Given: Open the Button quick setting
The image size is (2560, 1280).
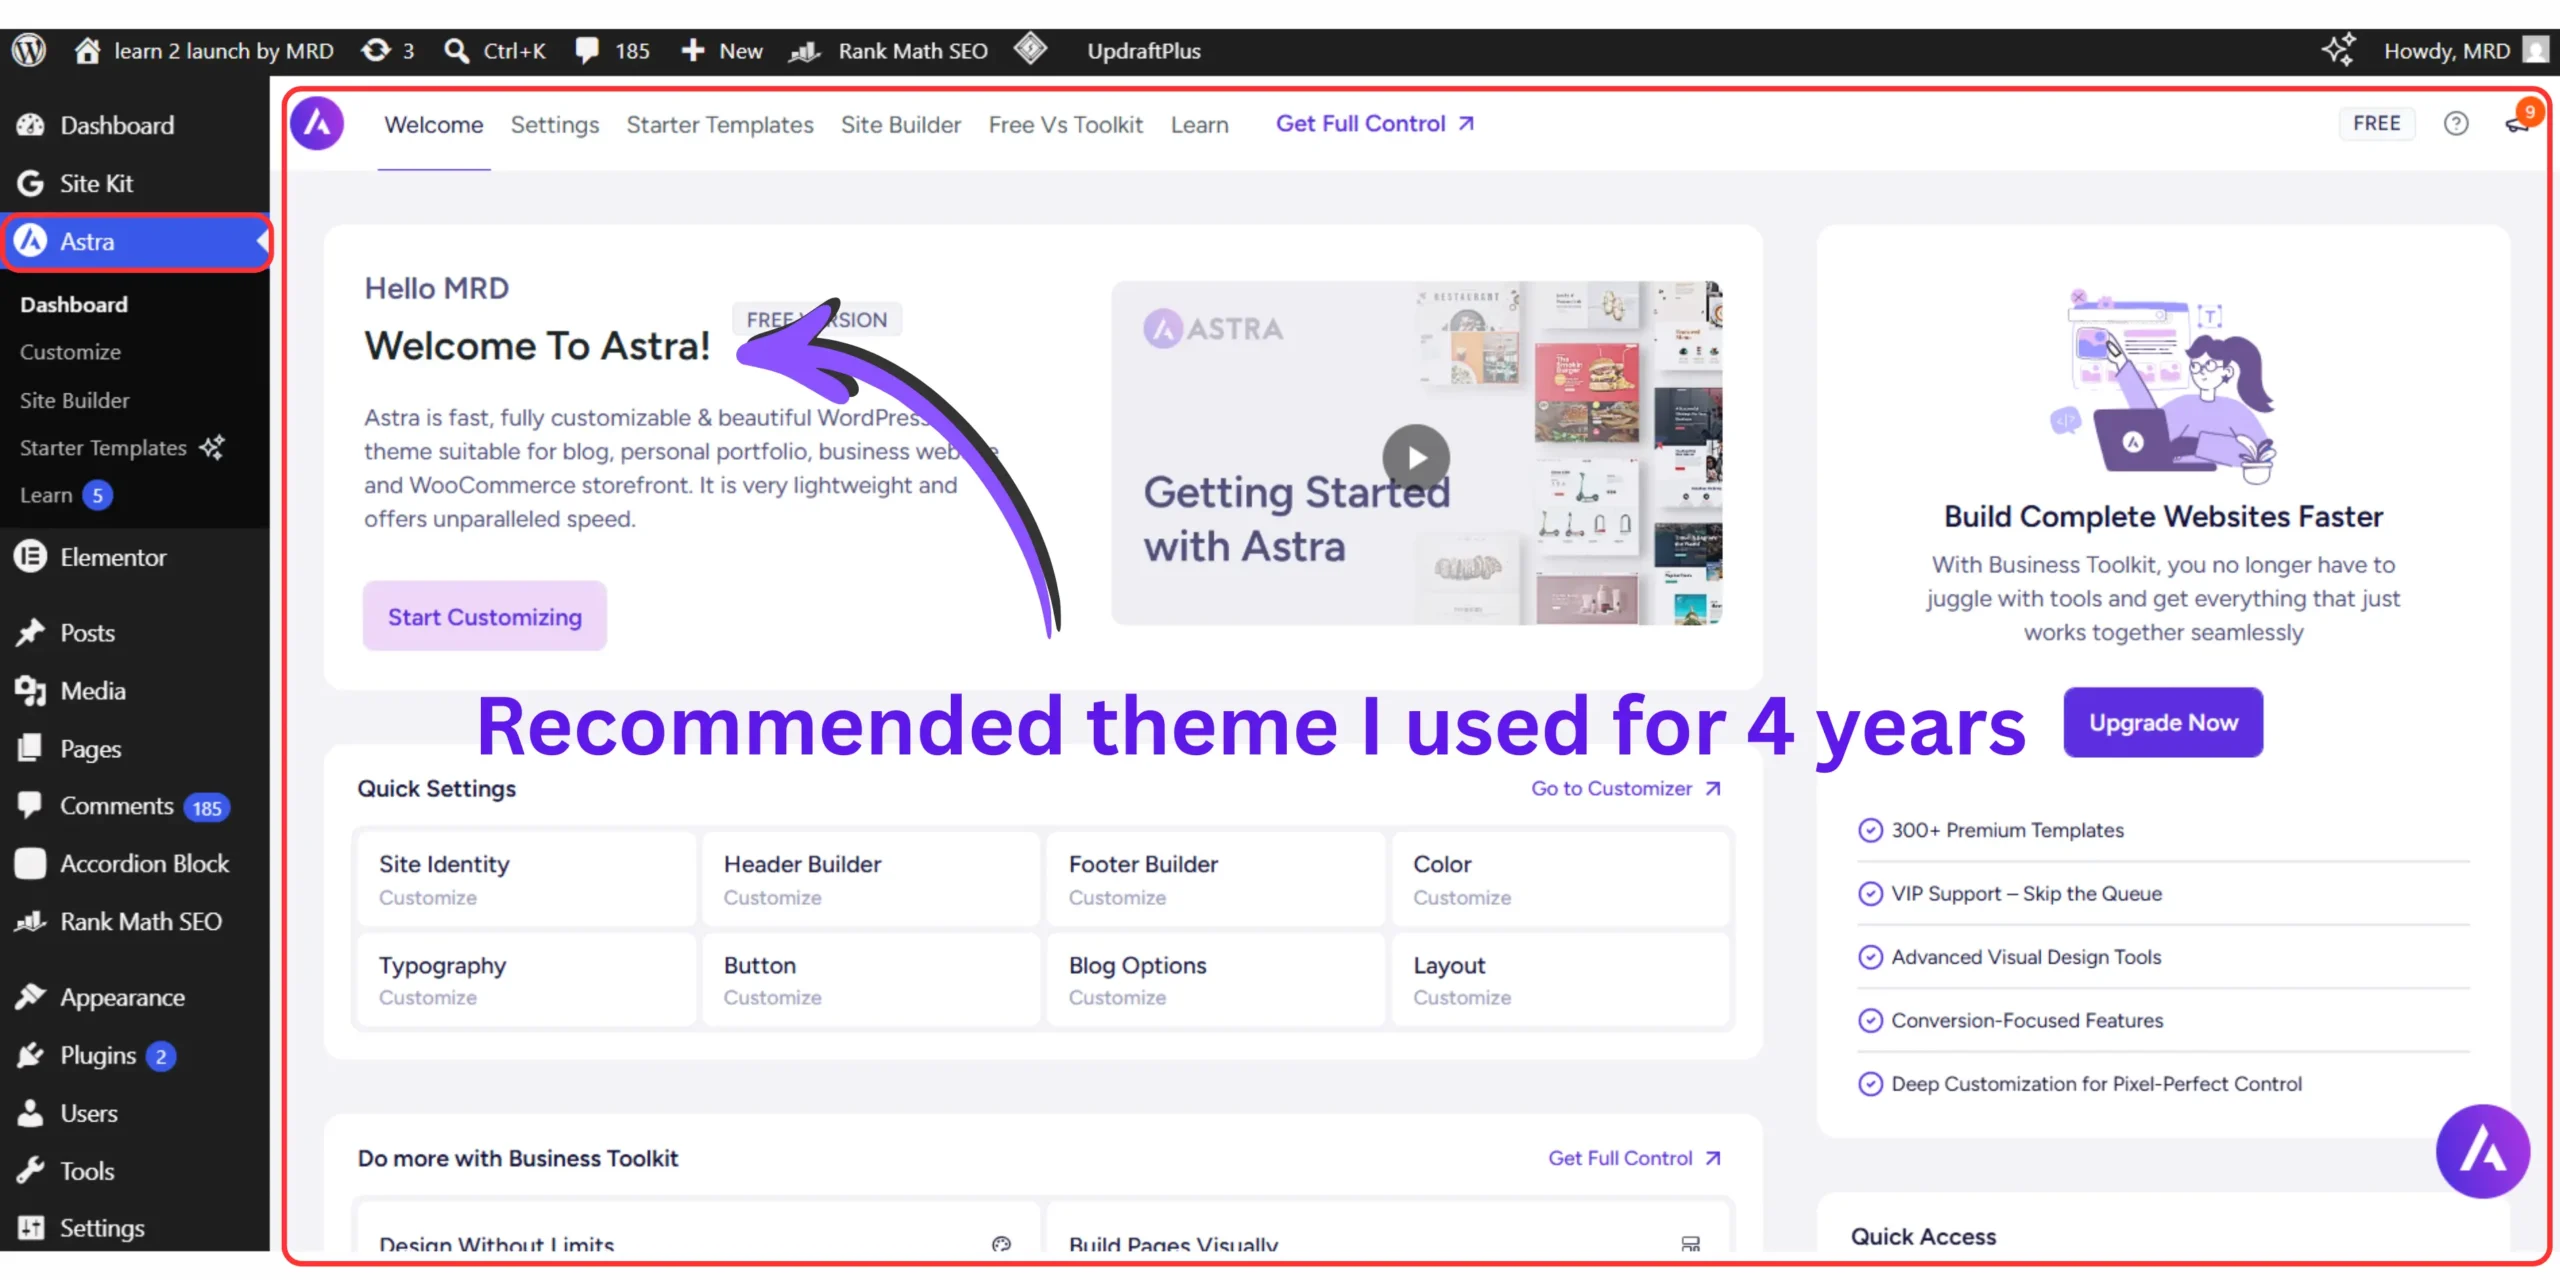Looking at the screenshot, I should [870, 980].
